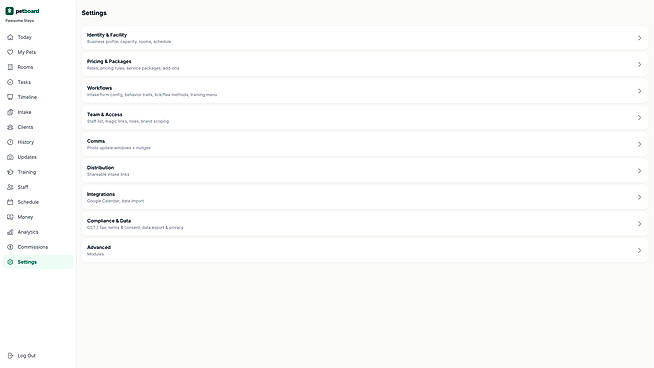
Task: Click the Settings page heading
Action: (x=94, y=13)
